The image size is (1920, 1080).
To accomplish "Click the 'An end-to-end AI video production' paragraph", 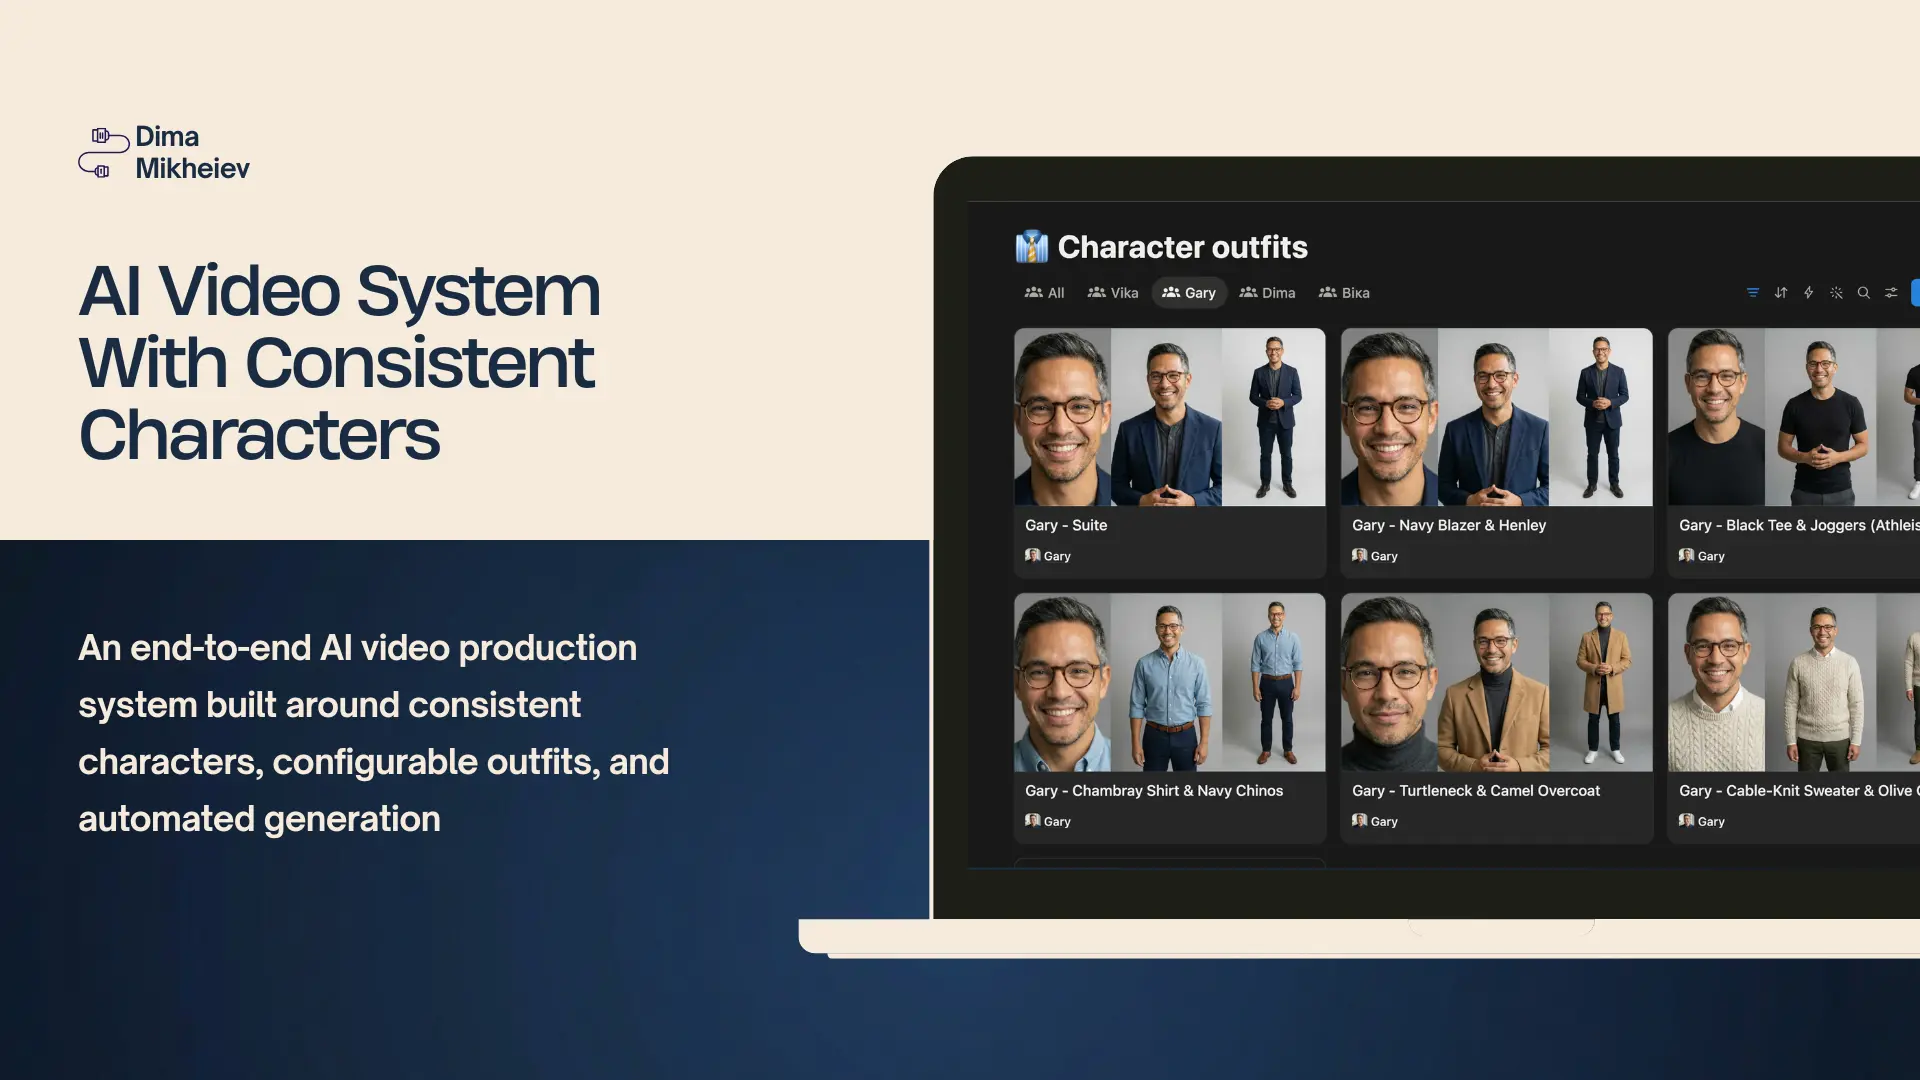I will coord(373,733).
